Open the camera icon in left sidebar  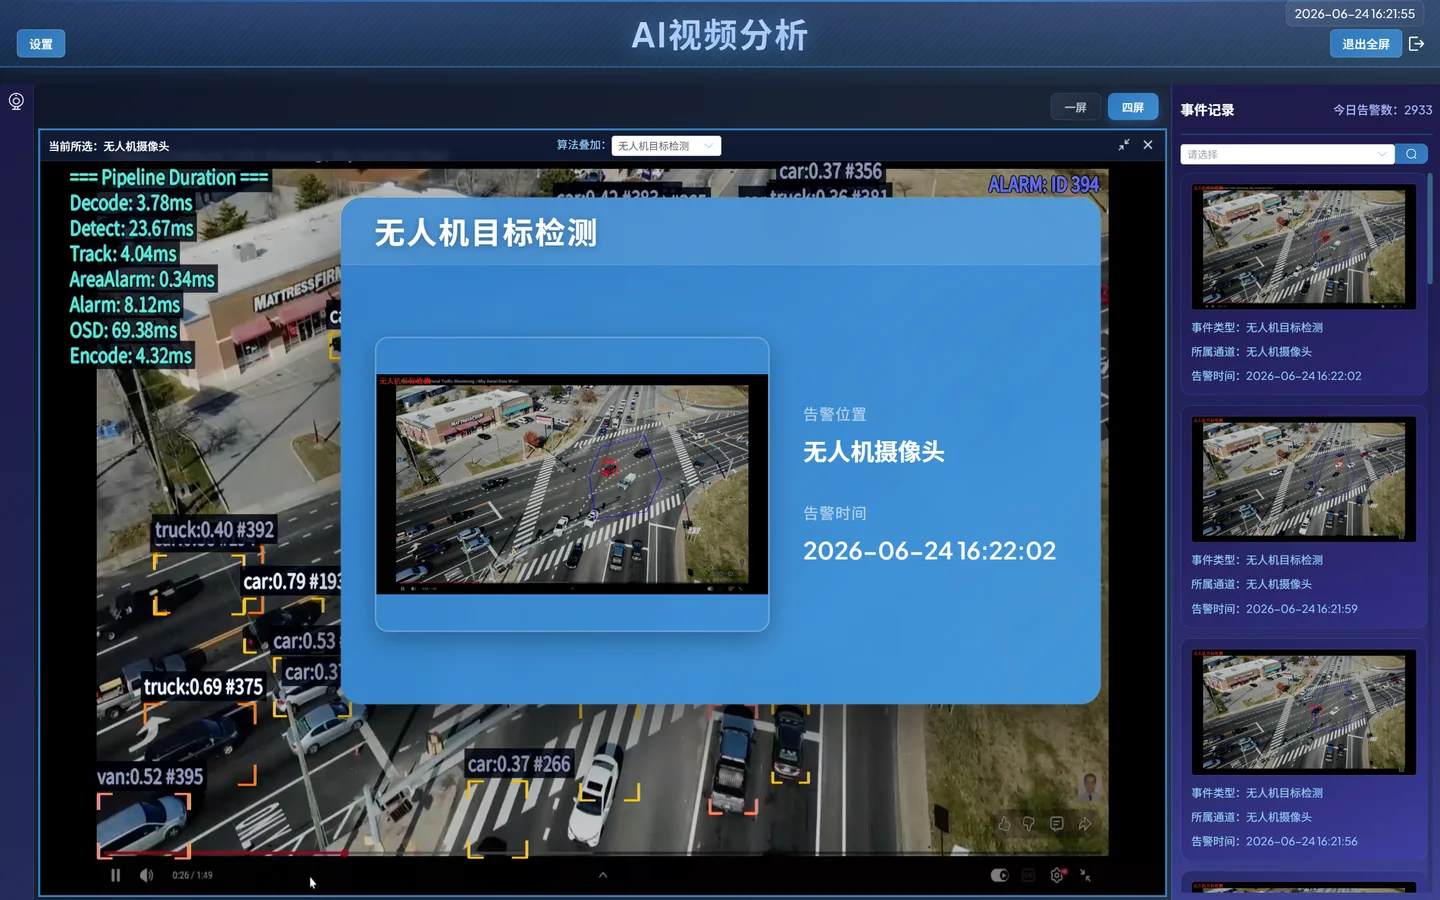click(x=16, y=101)
